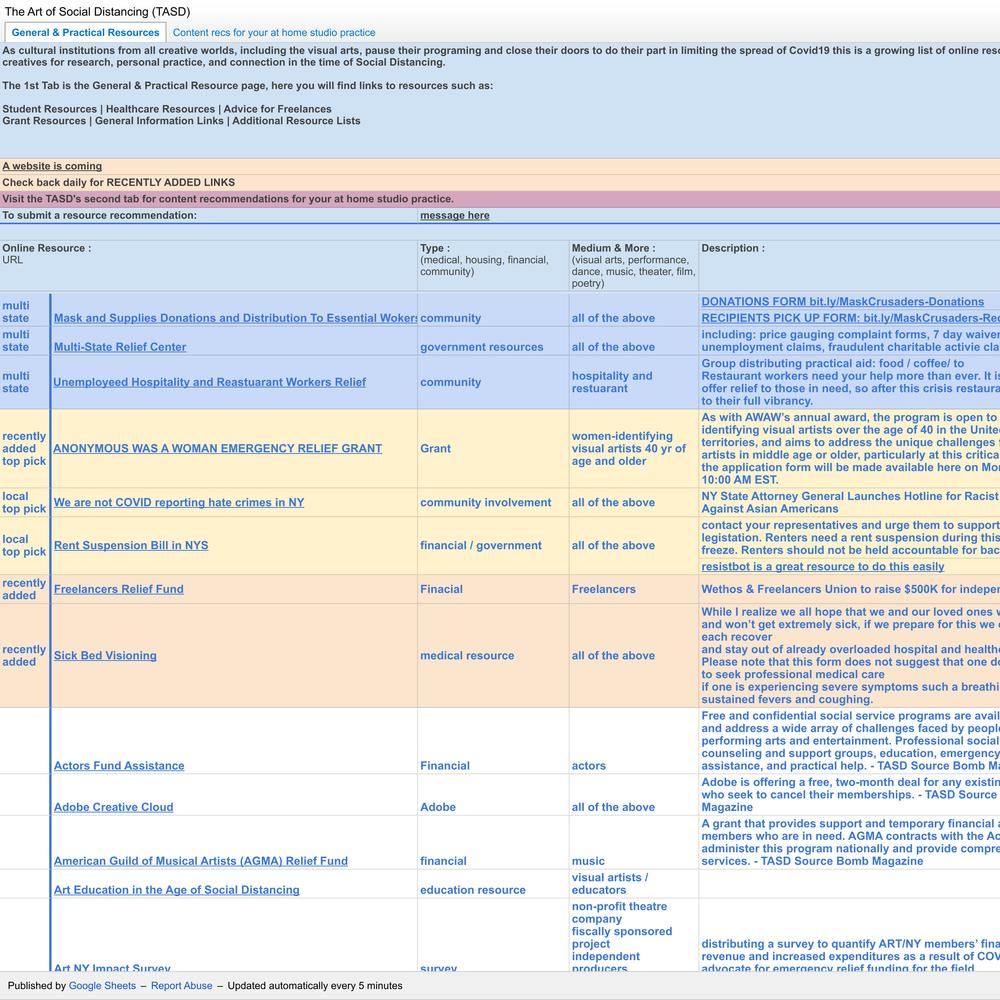
Task: Open the RECIPIENTS PICK UP FORM link
Action: point(850,318)
